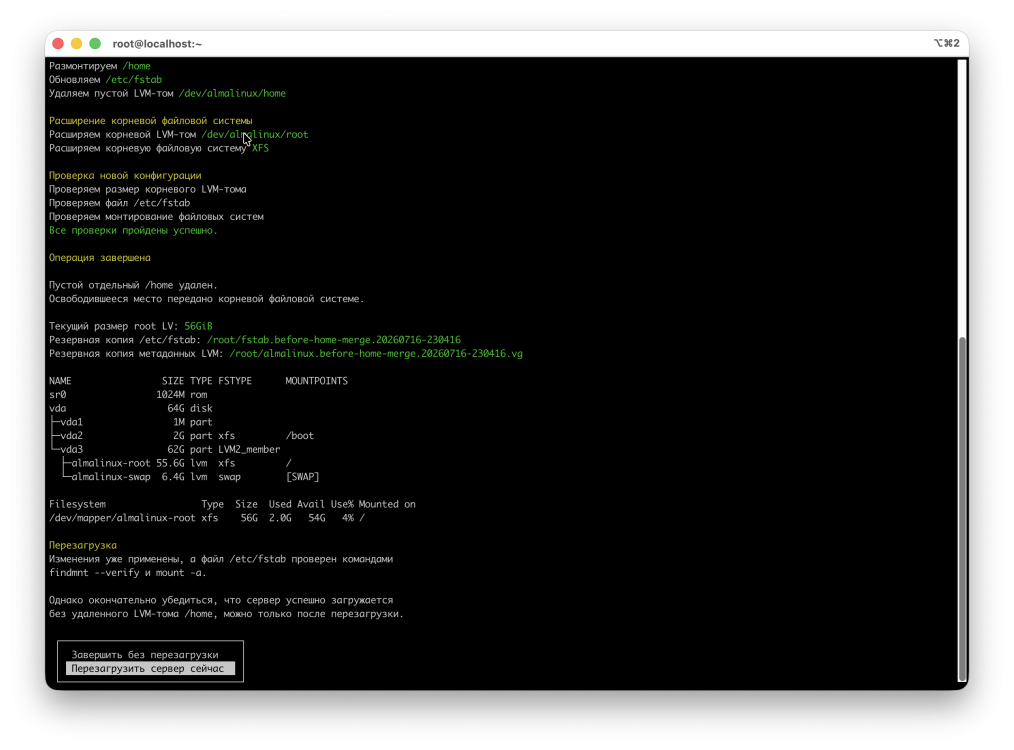Click the terminal vertical scrollbar thumb

962,508
